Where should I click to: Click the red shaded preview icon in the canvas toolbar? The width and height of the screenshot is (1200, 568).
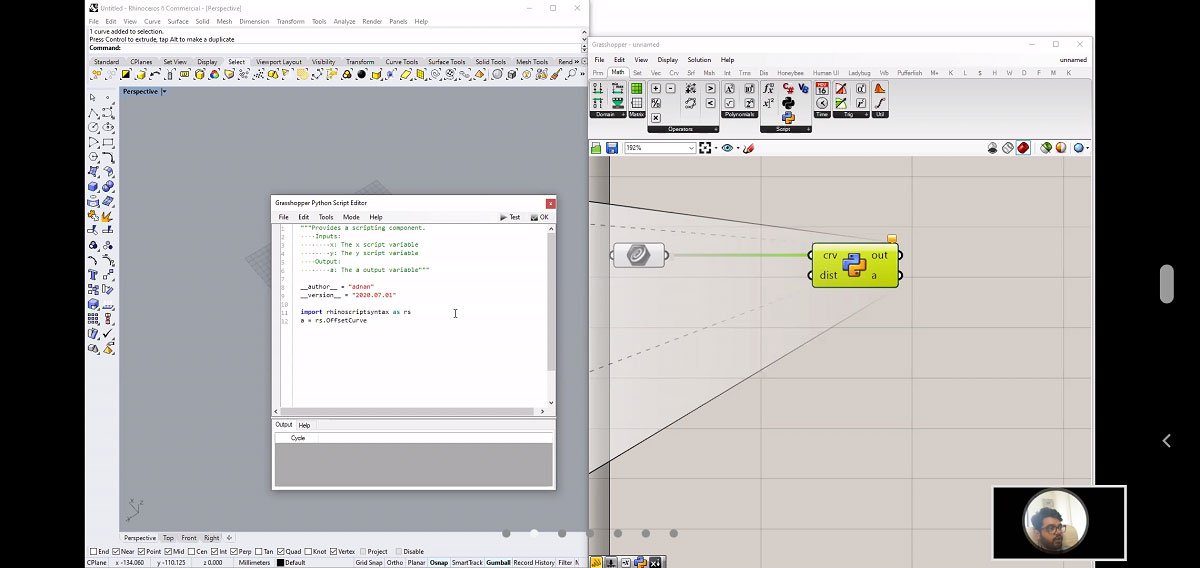1023,148
